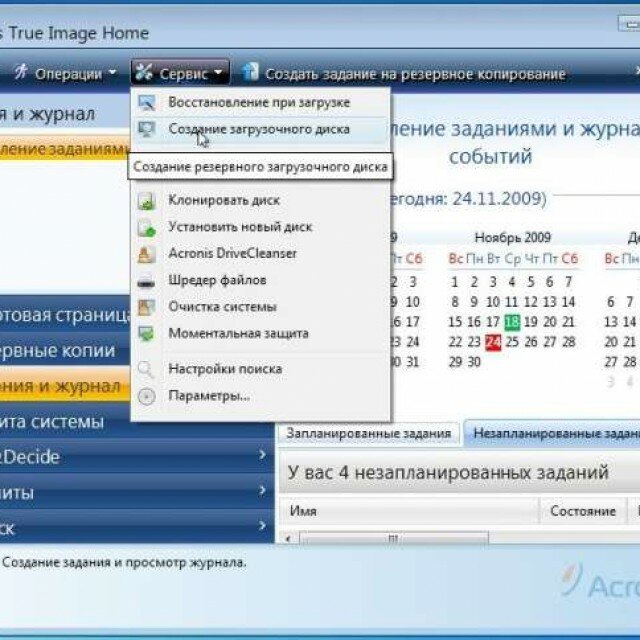Click the Сервис tools icon
The height and width of the screenshot is (640, 640).
pos(144,72)
